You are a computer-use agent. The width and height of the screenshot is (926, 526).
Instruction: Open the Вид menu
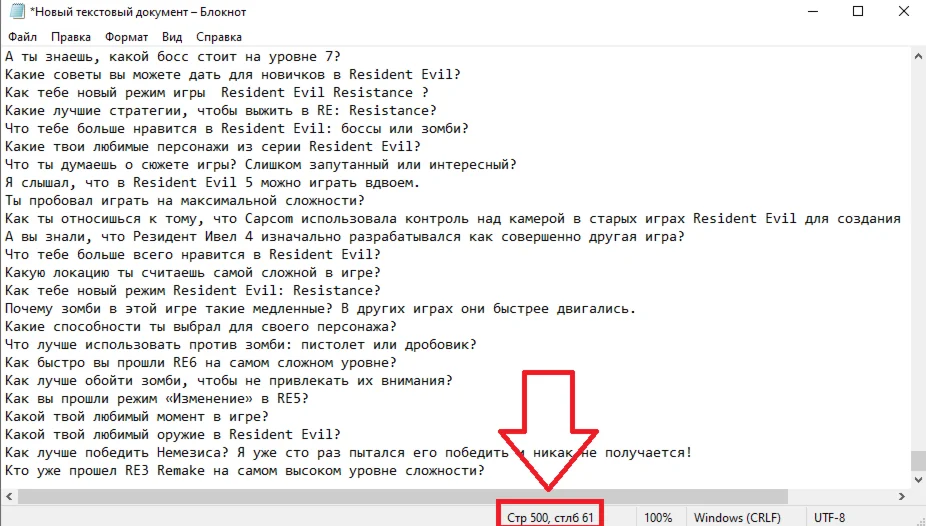(172, 37)
